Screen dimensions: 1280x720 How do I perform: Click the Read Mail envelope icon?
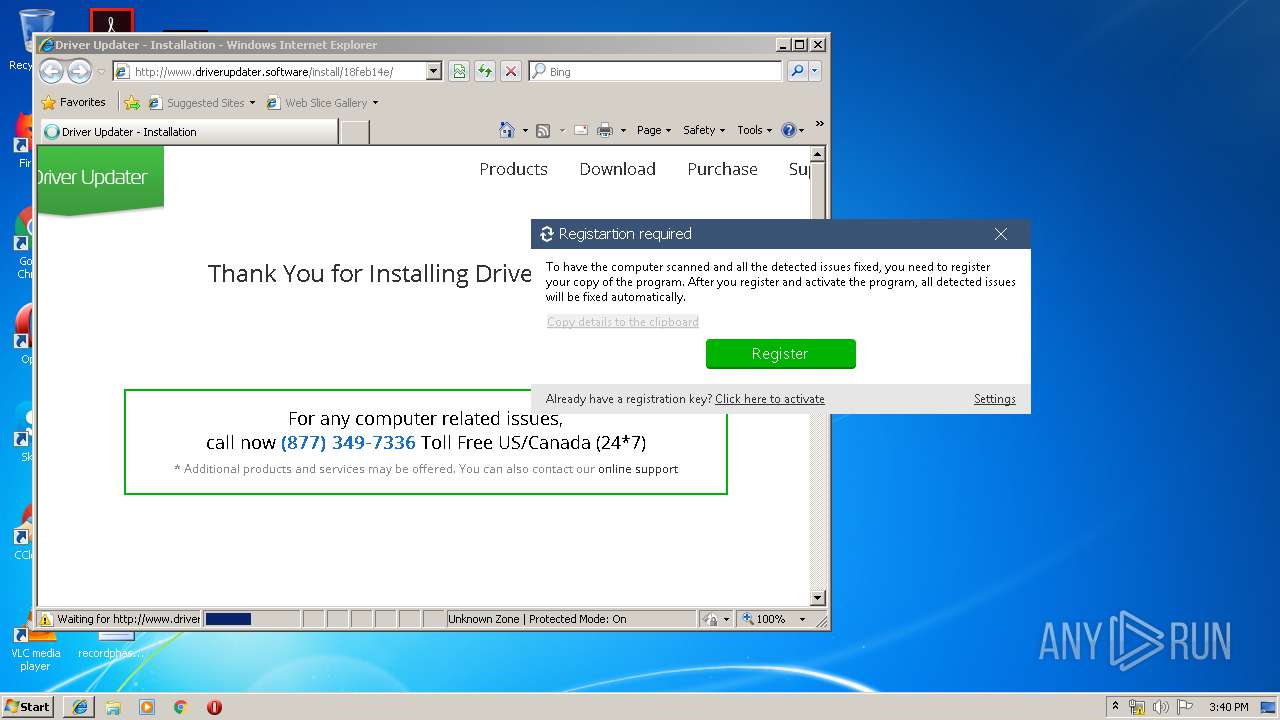coord(580,130)
